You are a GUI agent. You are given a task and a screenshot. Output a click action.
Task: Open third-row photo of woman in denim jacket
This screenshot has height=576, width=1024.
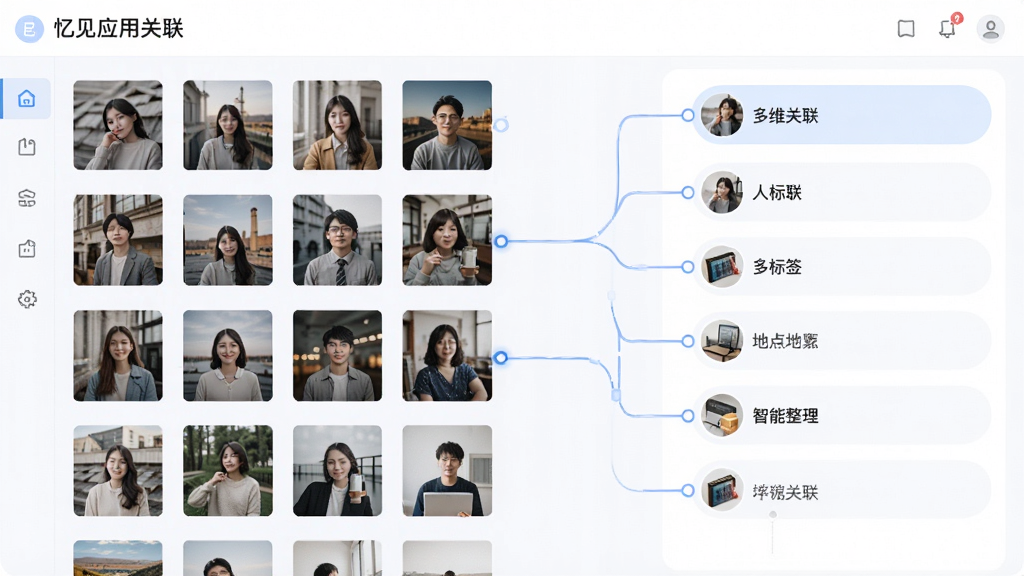click(118, 355)
